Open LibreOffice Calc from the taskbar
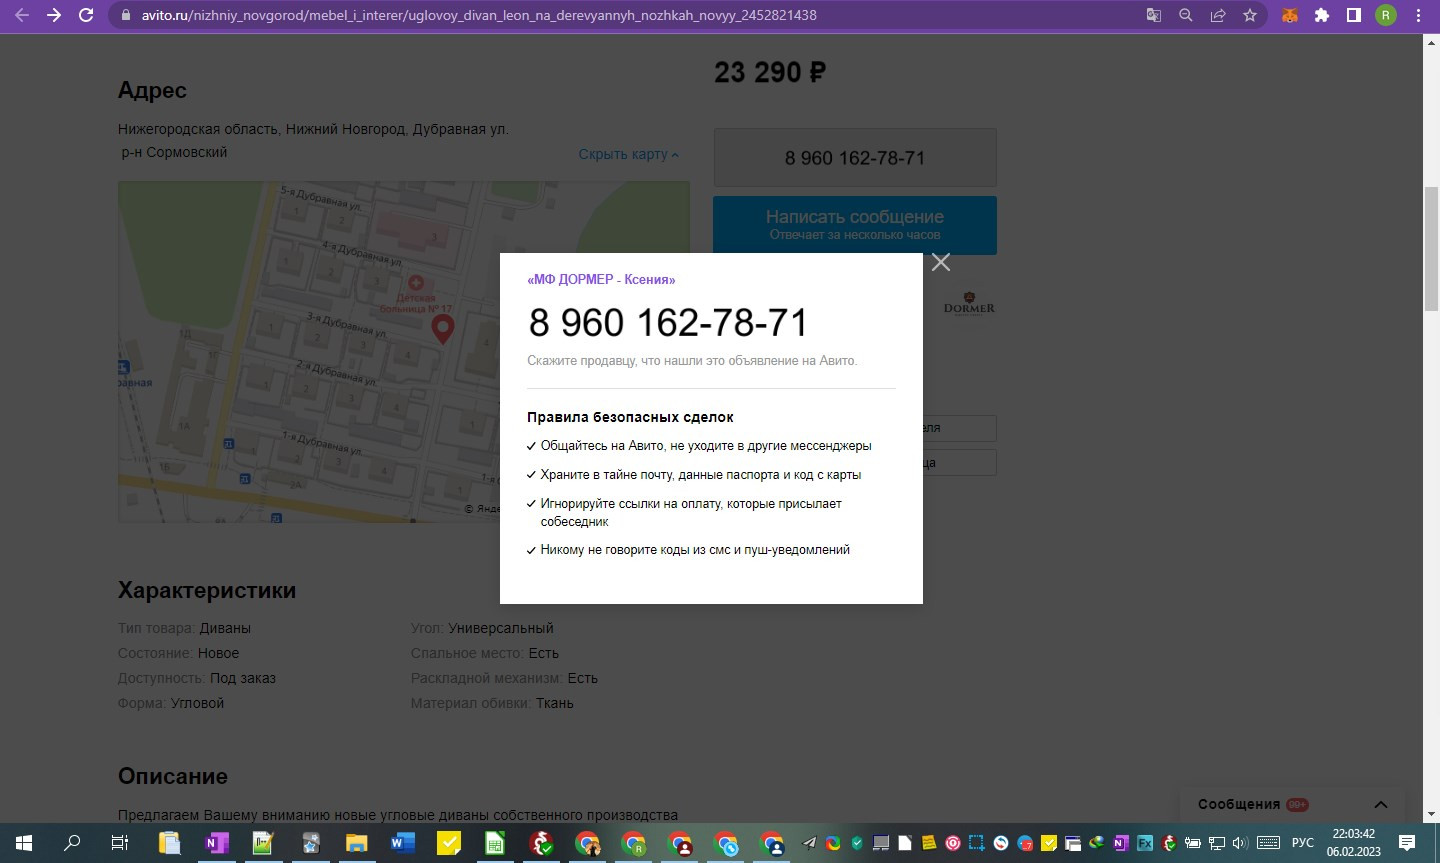The width and height of the screenshot is (1440, 863). point(494,843)
